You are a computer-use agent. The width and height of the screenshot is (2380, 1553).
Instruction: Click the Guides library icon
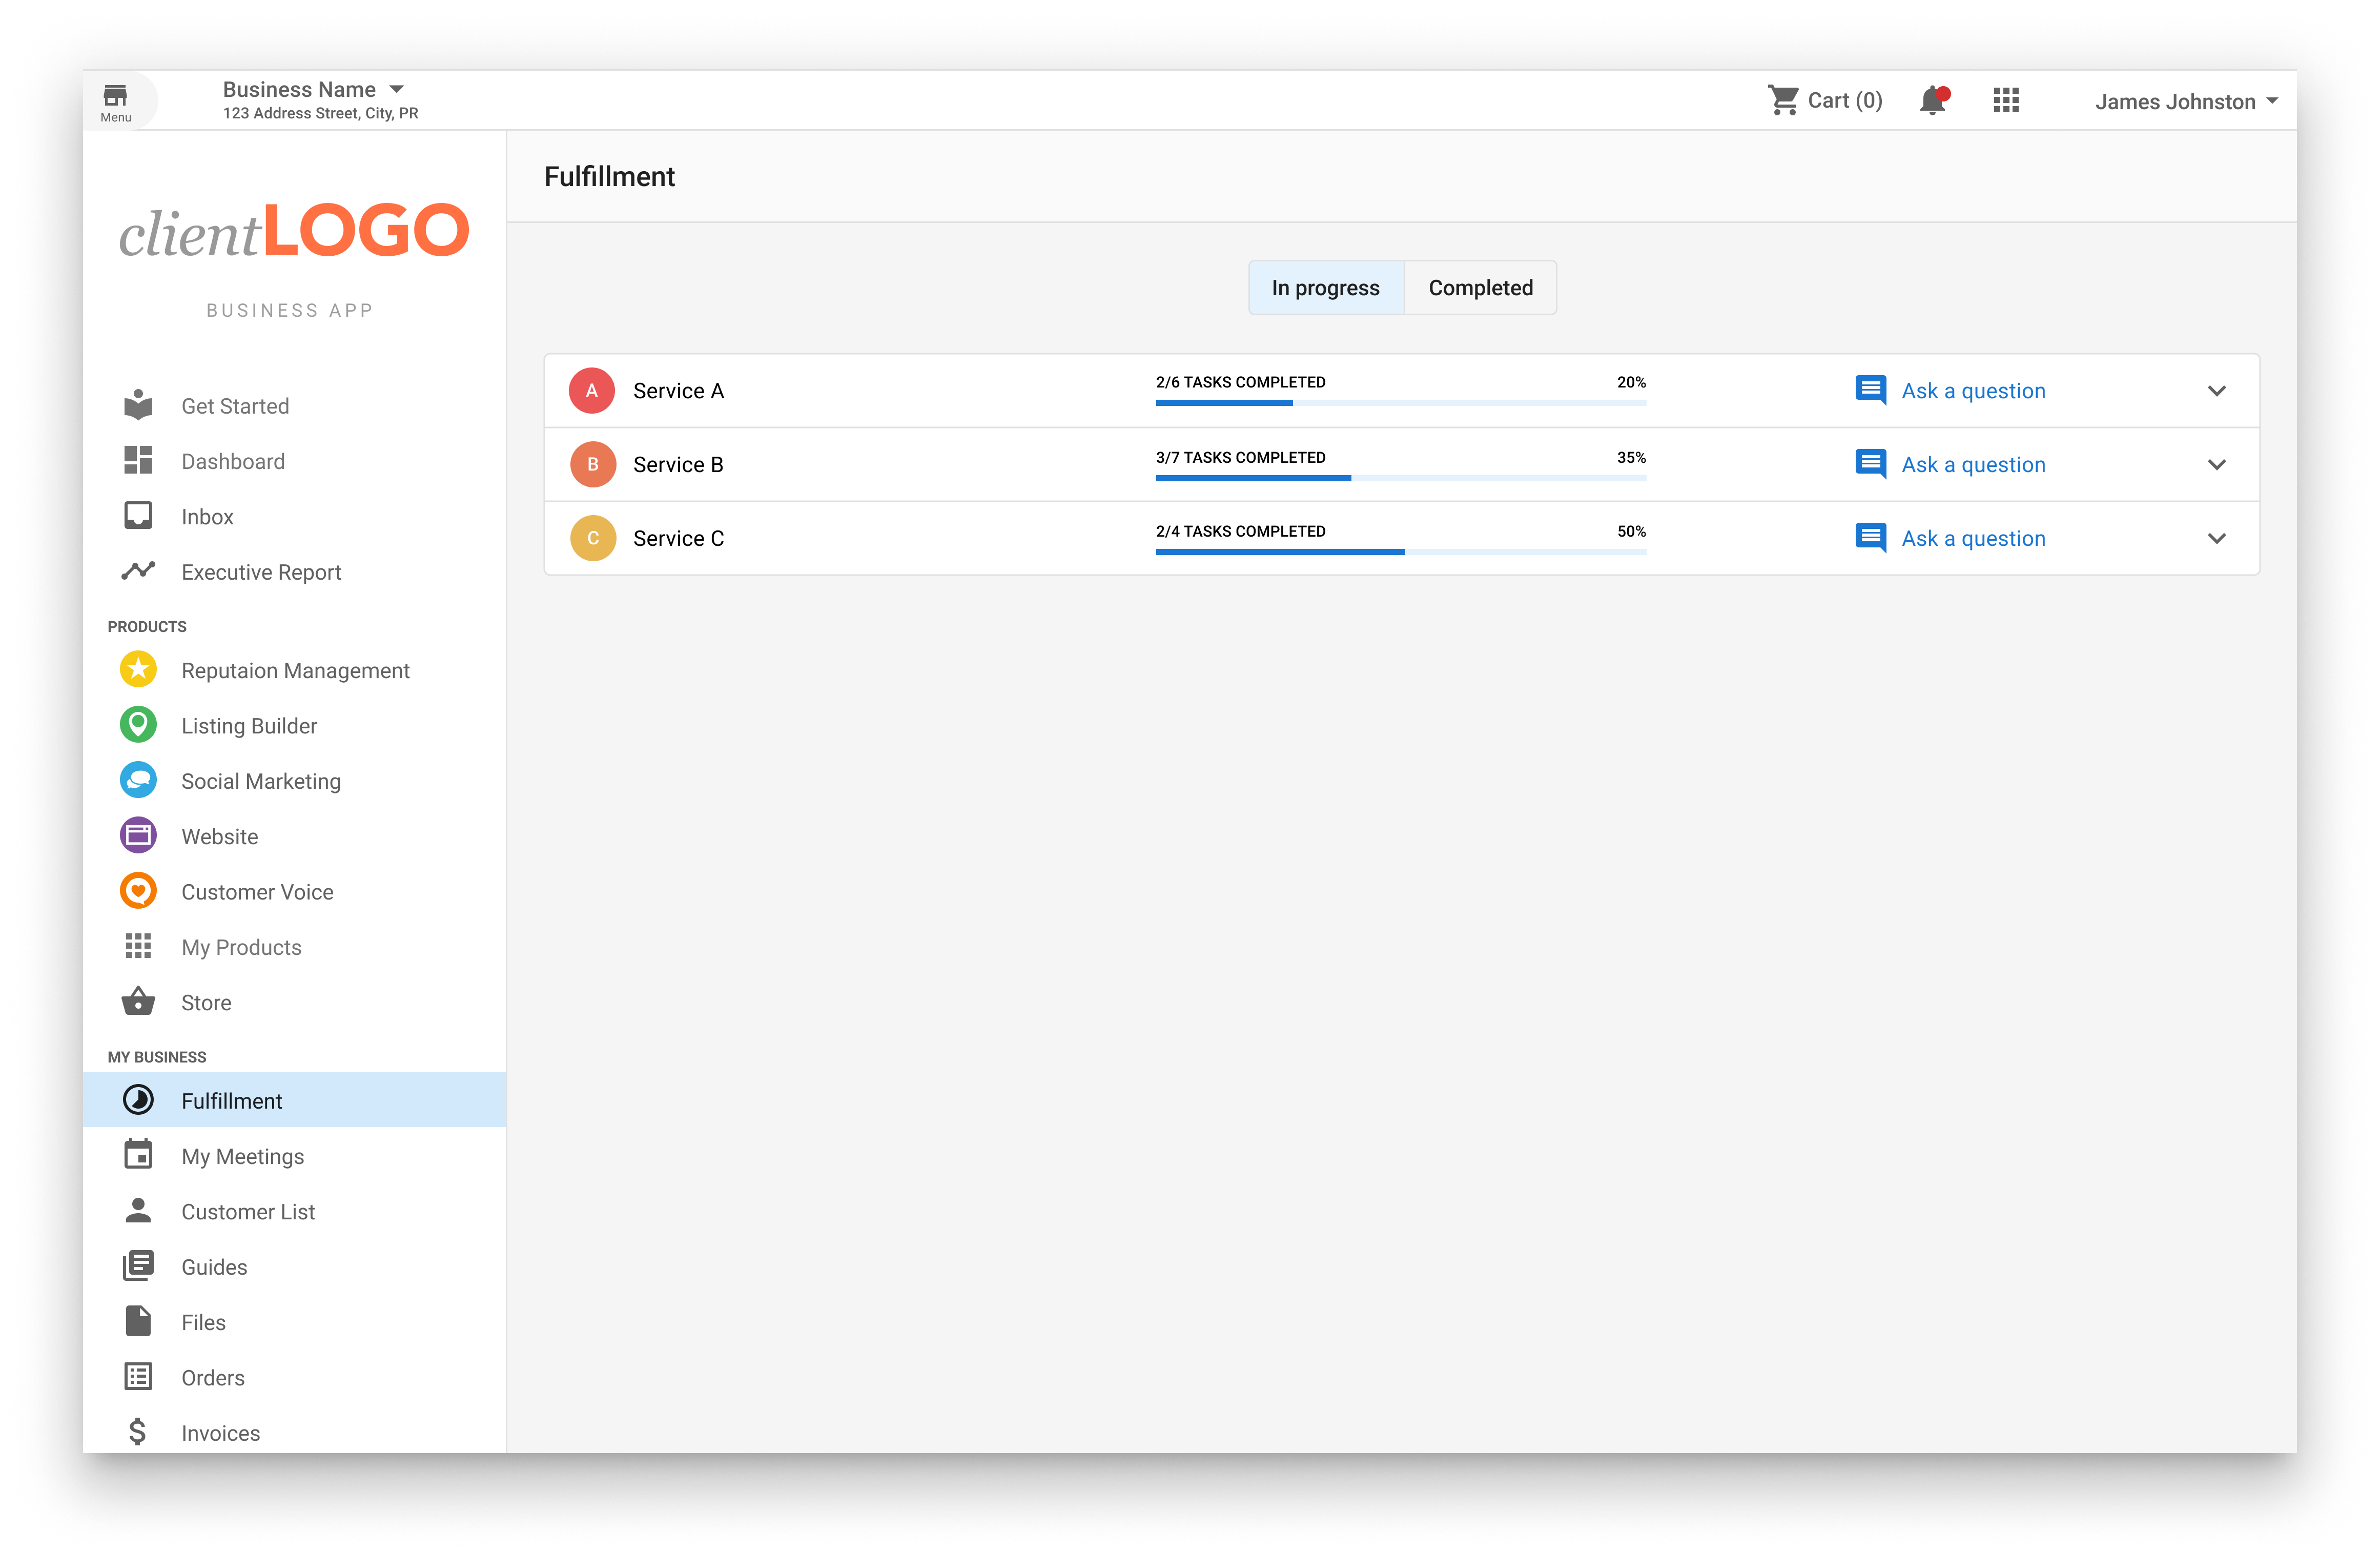(x=138, y=1266)
